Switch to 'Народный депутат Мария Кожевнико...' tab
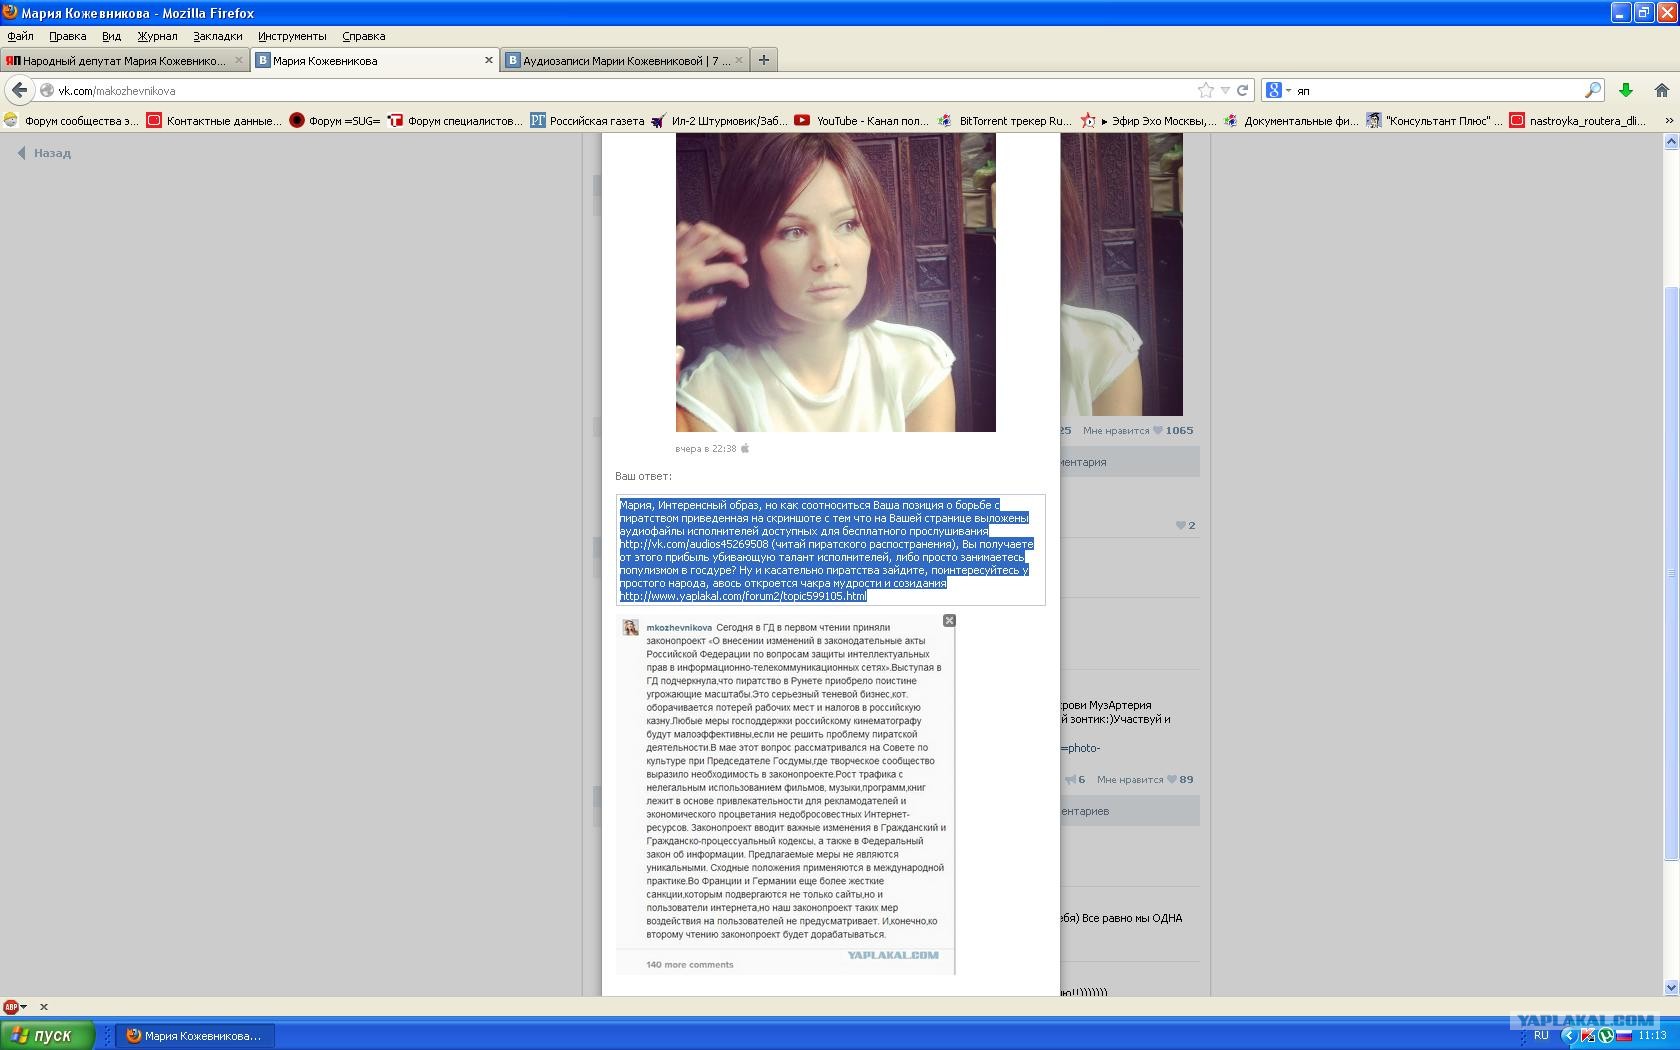1680x1050 pixels. 125,60
